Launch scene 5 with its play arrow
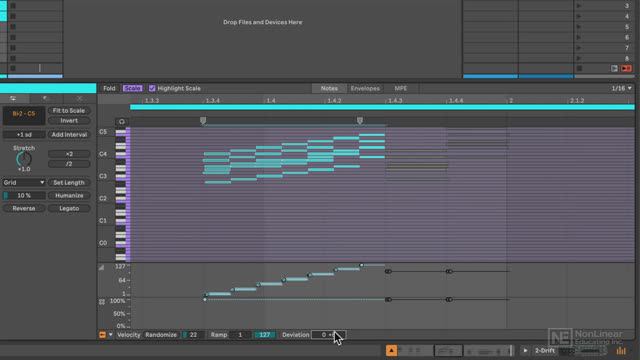Screen dimensions: 640x360 click(x=578, y=27)
